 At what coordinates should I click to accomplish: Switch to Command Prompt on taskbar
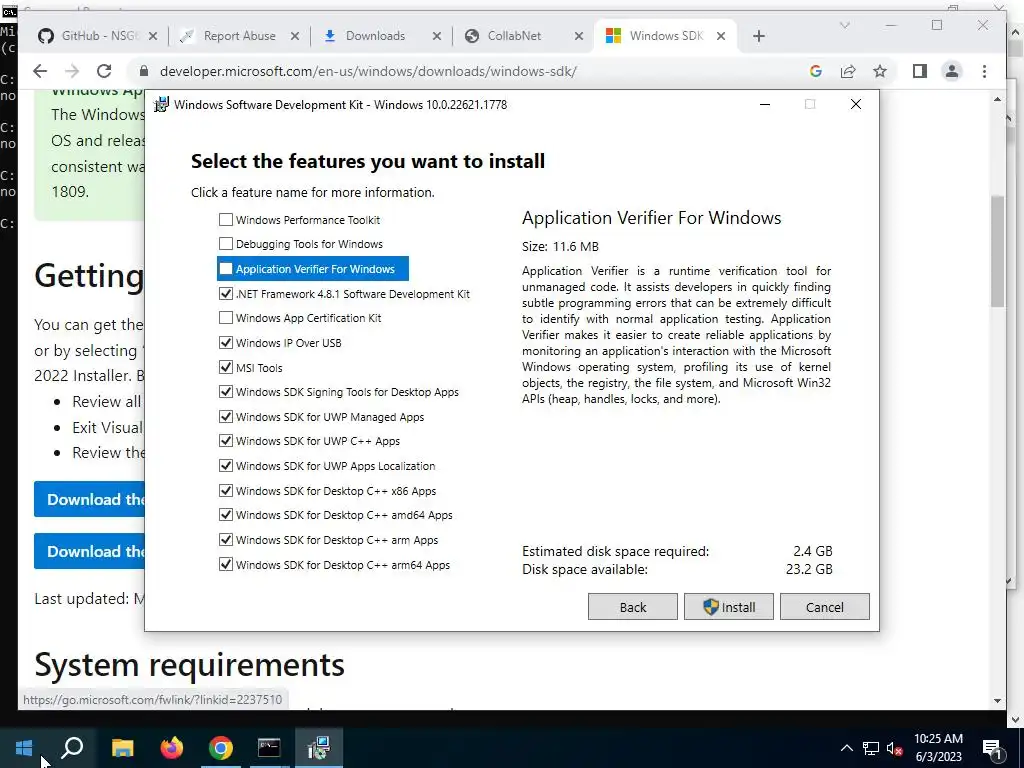coord(269,748)
